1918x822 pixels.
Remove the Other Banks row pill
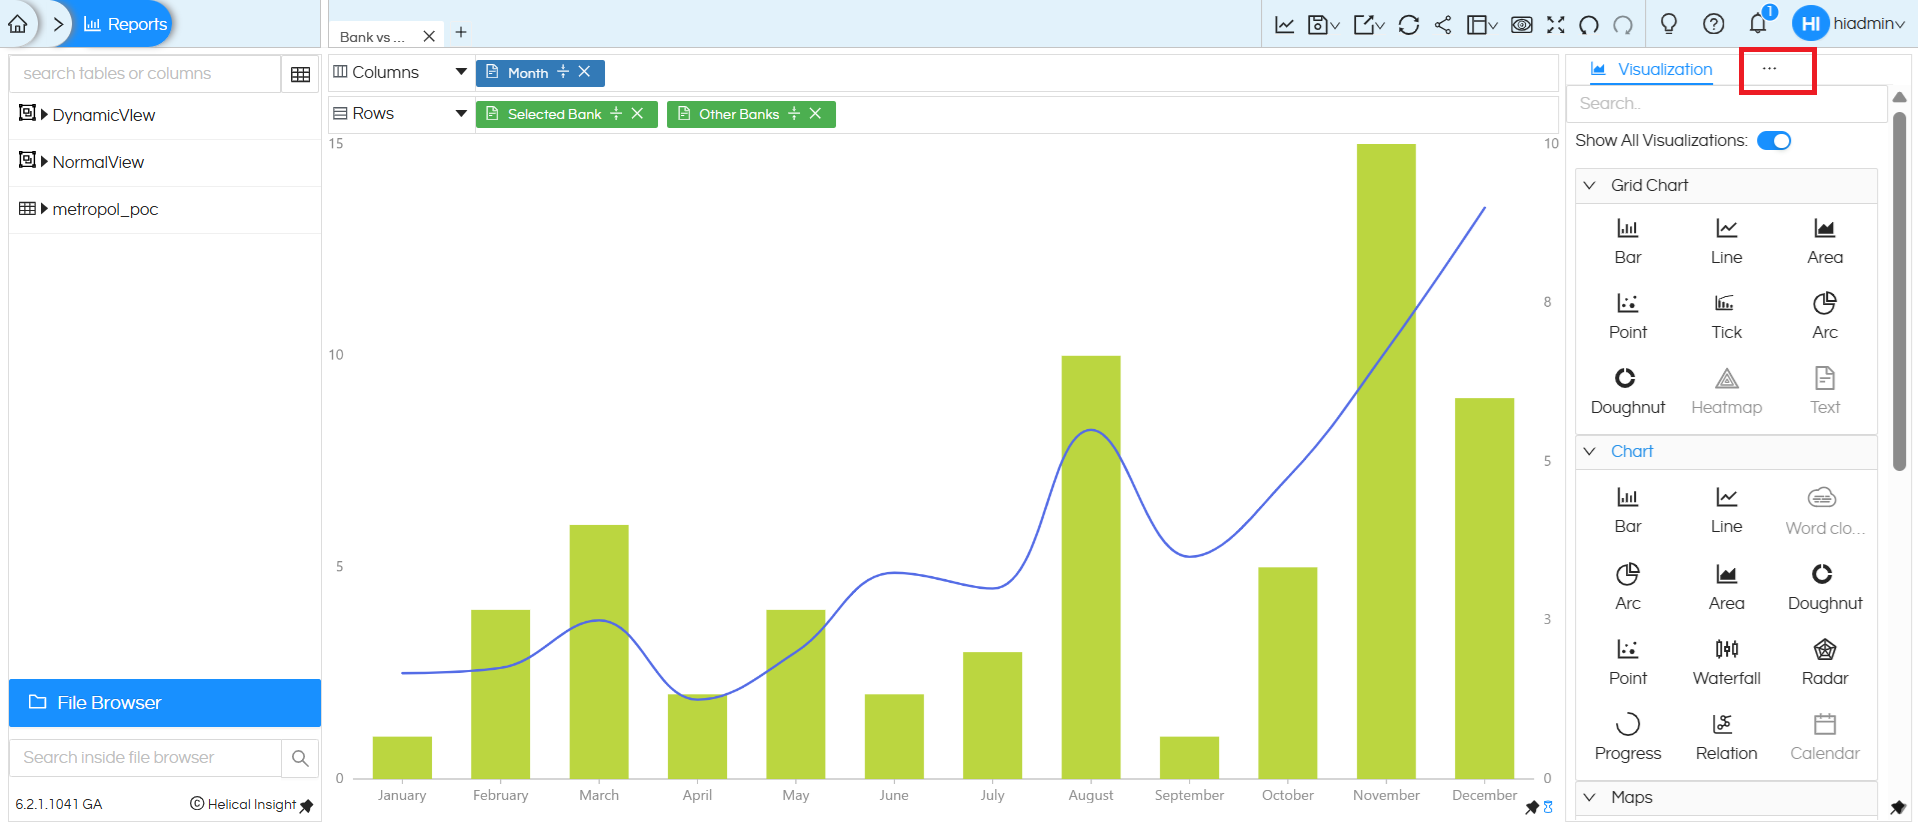(816, 114)
